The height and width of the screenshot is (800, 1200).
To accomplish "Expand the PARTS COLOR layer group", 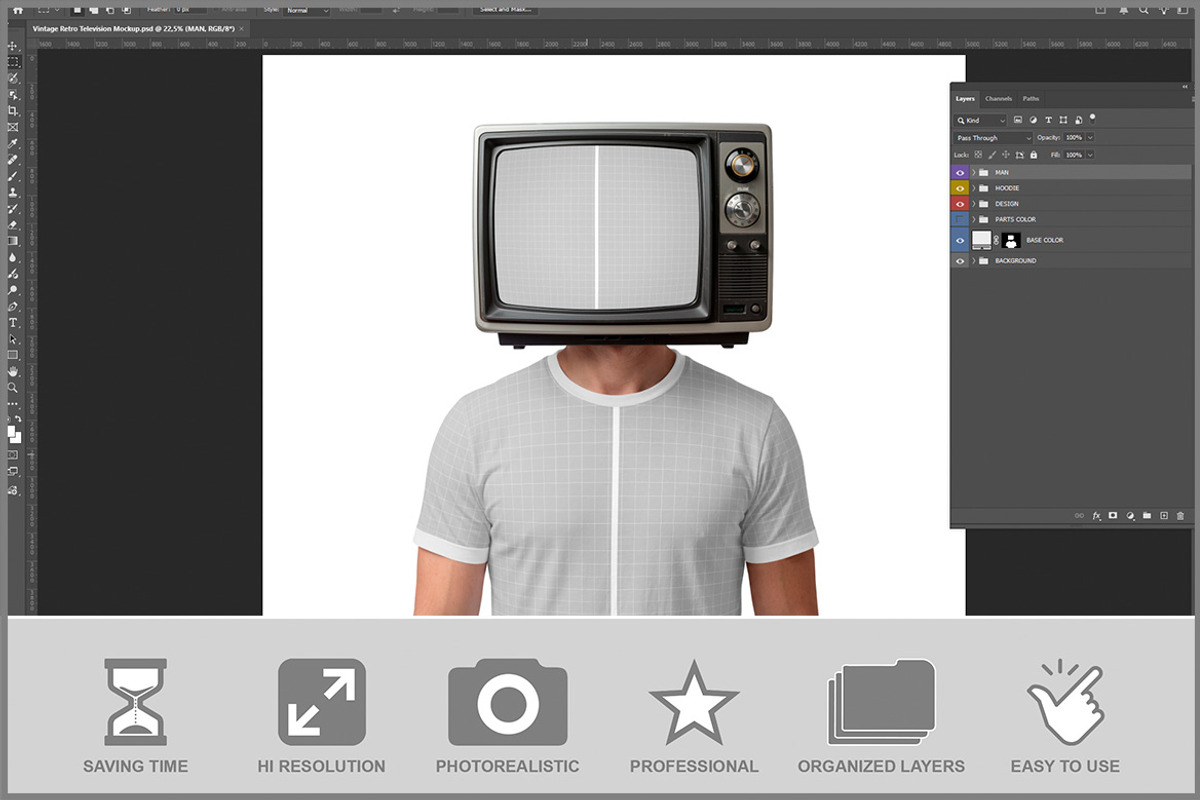I will 974,219.
